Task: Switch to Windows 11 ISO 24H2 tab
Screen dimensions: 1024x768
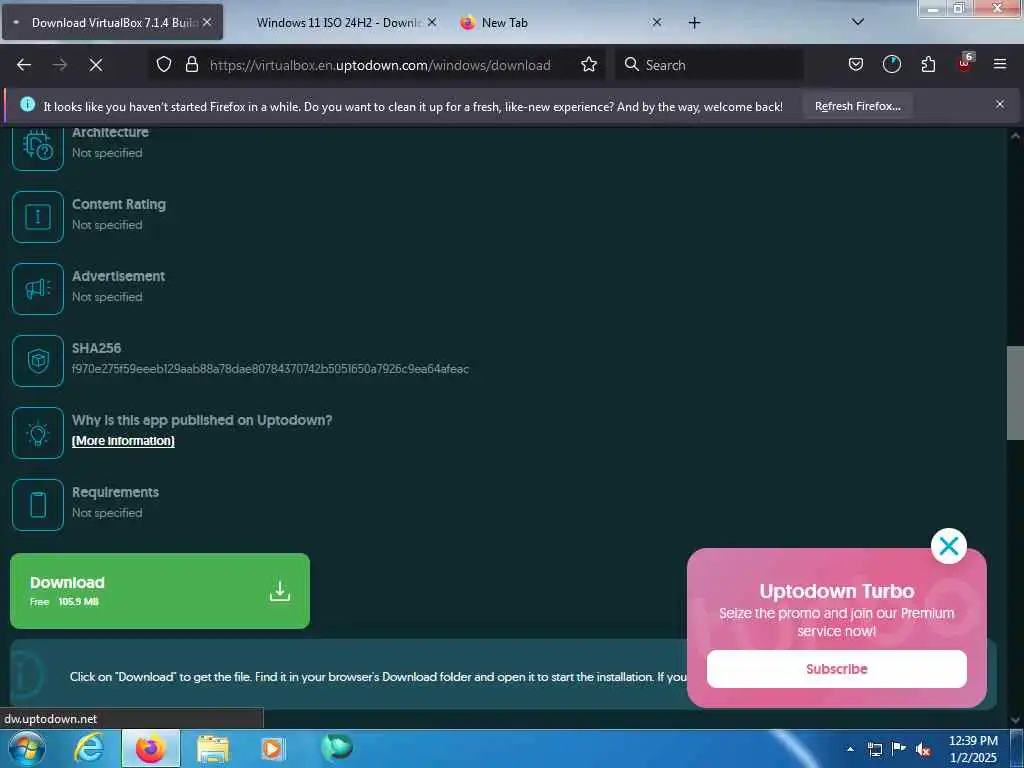Action: coord(338,22)
